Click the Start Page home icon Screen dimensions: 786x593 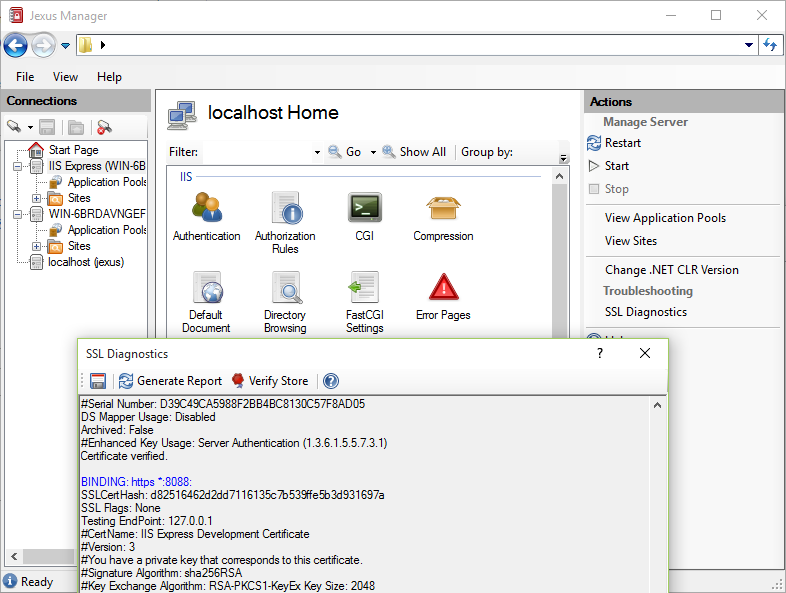[x=36, y=149]
